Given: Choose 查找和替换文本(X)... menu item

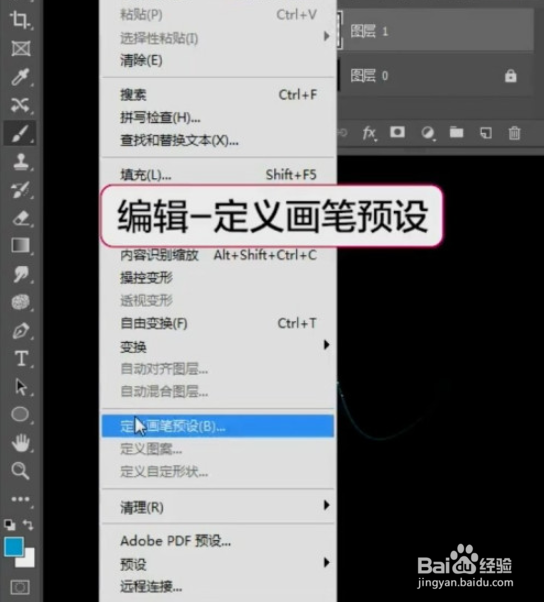Looking at the screenshot, I should pyautogui.click(x=218, y=141).
